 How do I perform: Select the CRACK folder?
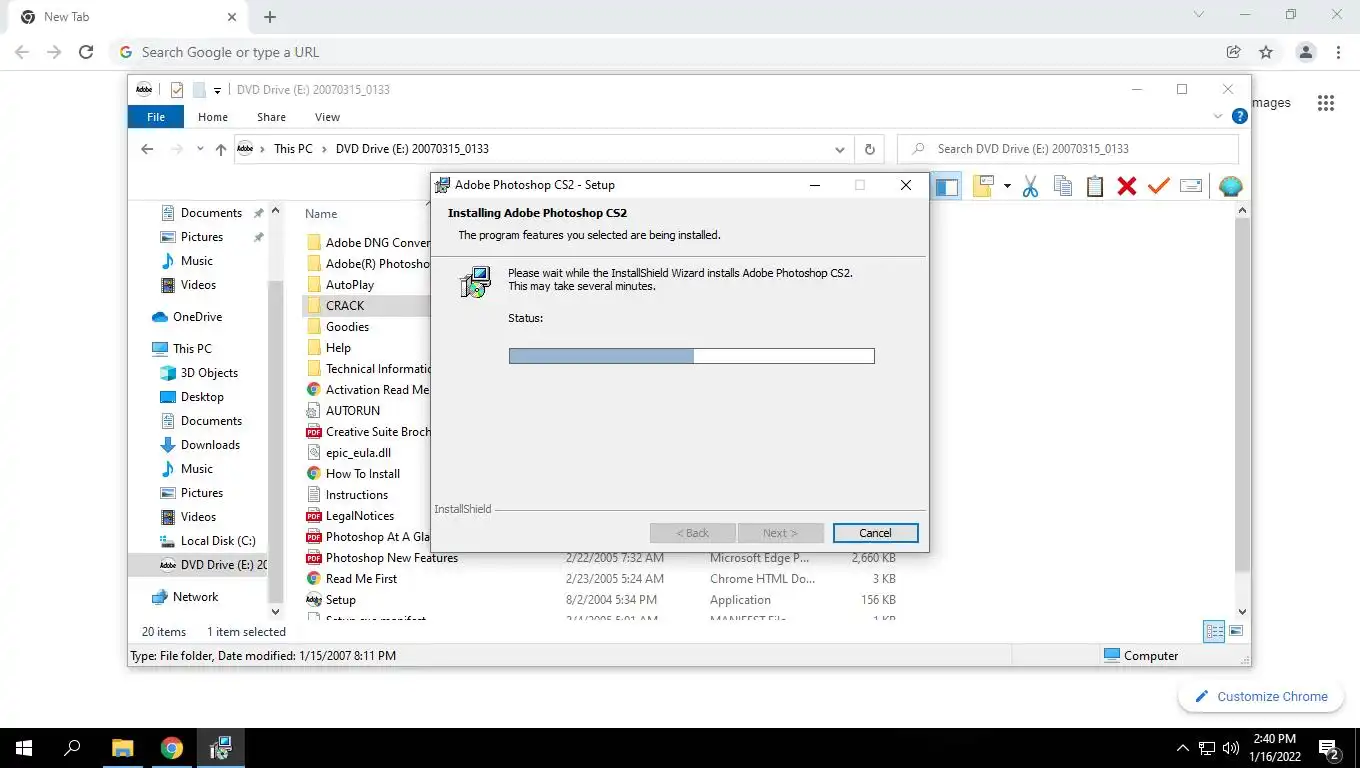click(x=345, y=306)
